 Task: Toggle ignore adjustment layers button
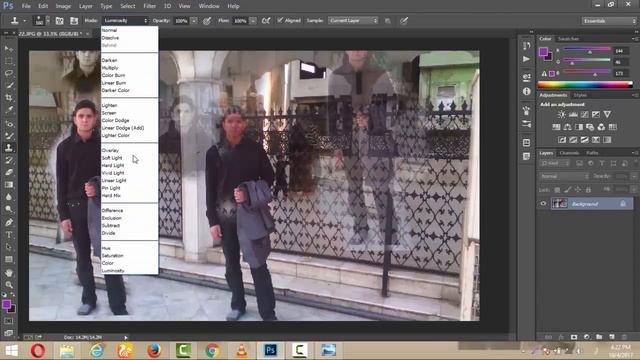pos(388,20)
